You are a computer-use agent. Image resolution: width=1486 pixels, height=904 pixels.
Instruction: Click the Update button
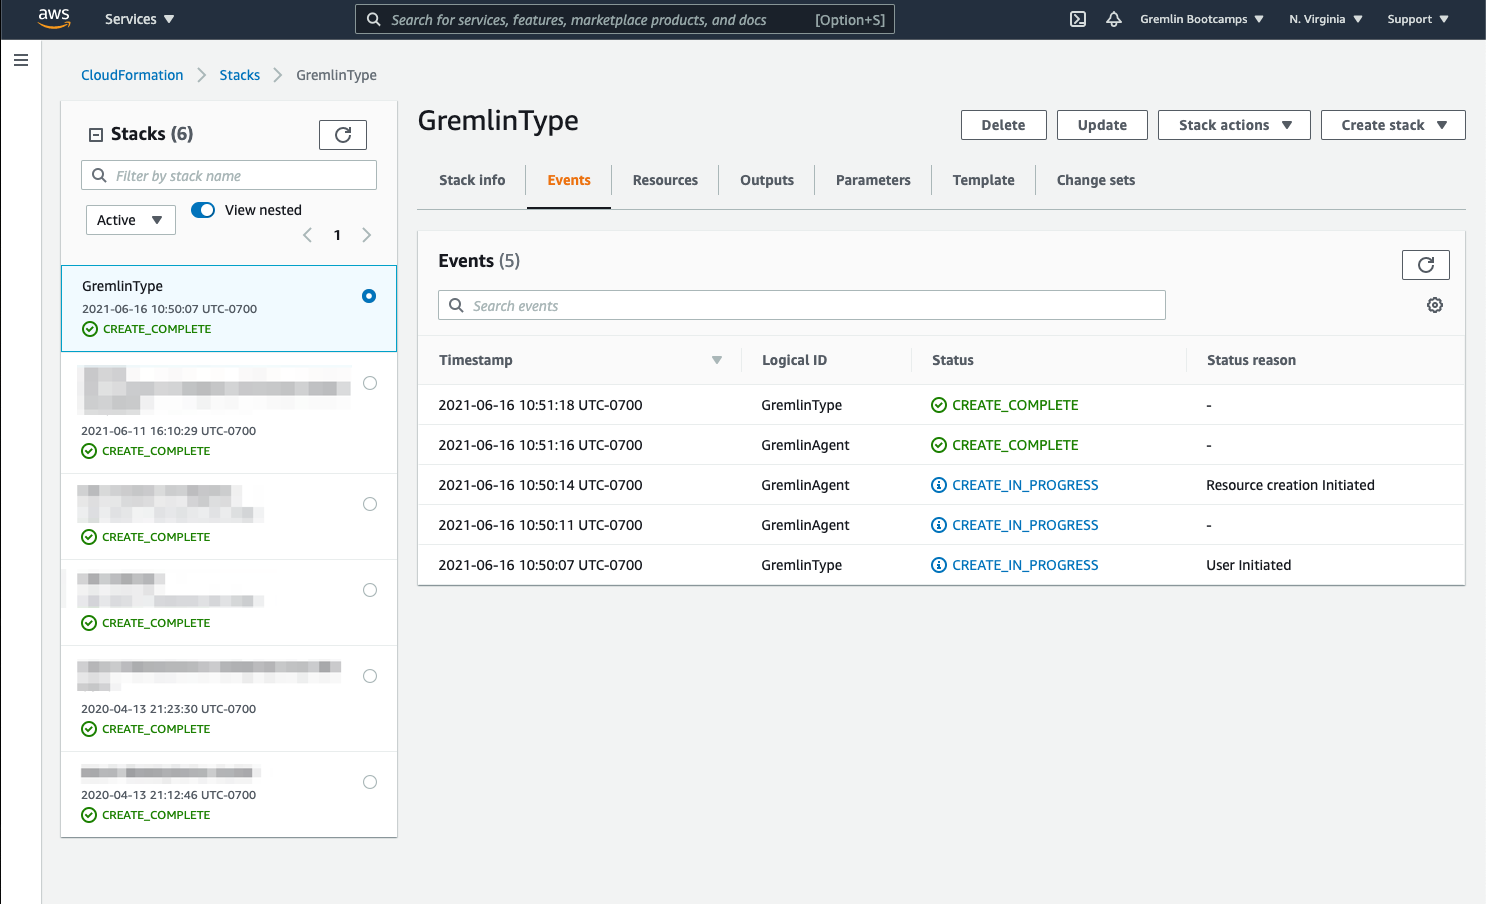[1102, 125]
